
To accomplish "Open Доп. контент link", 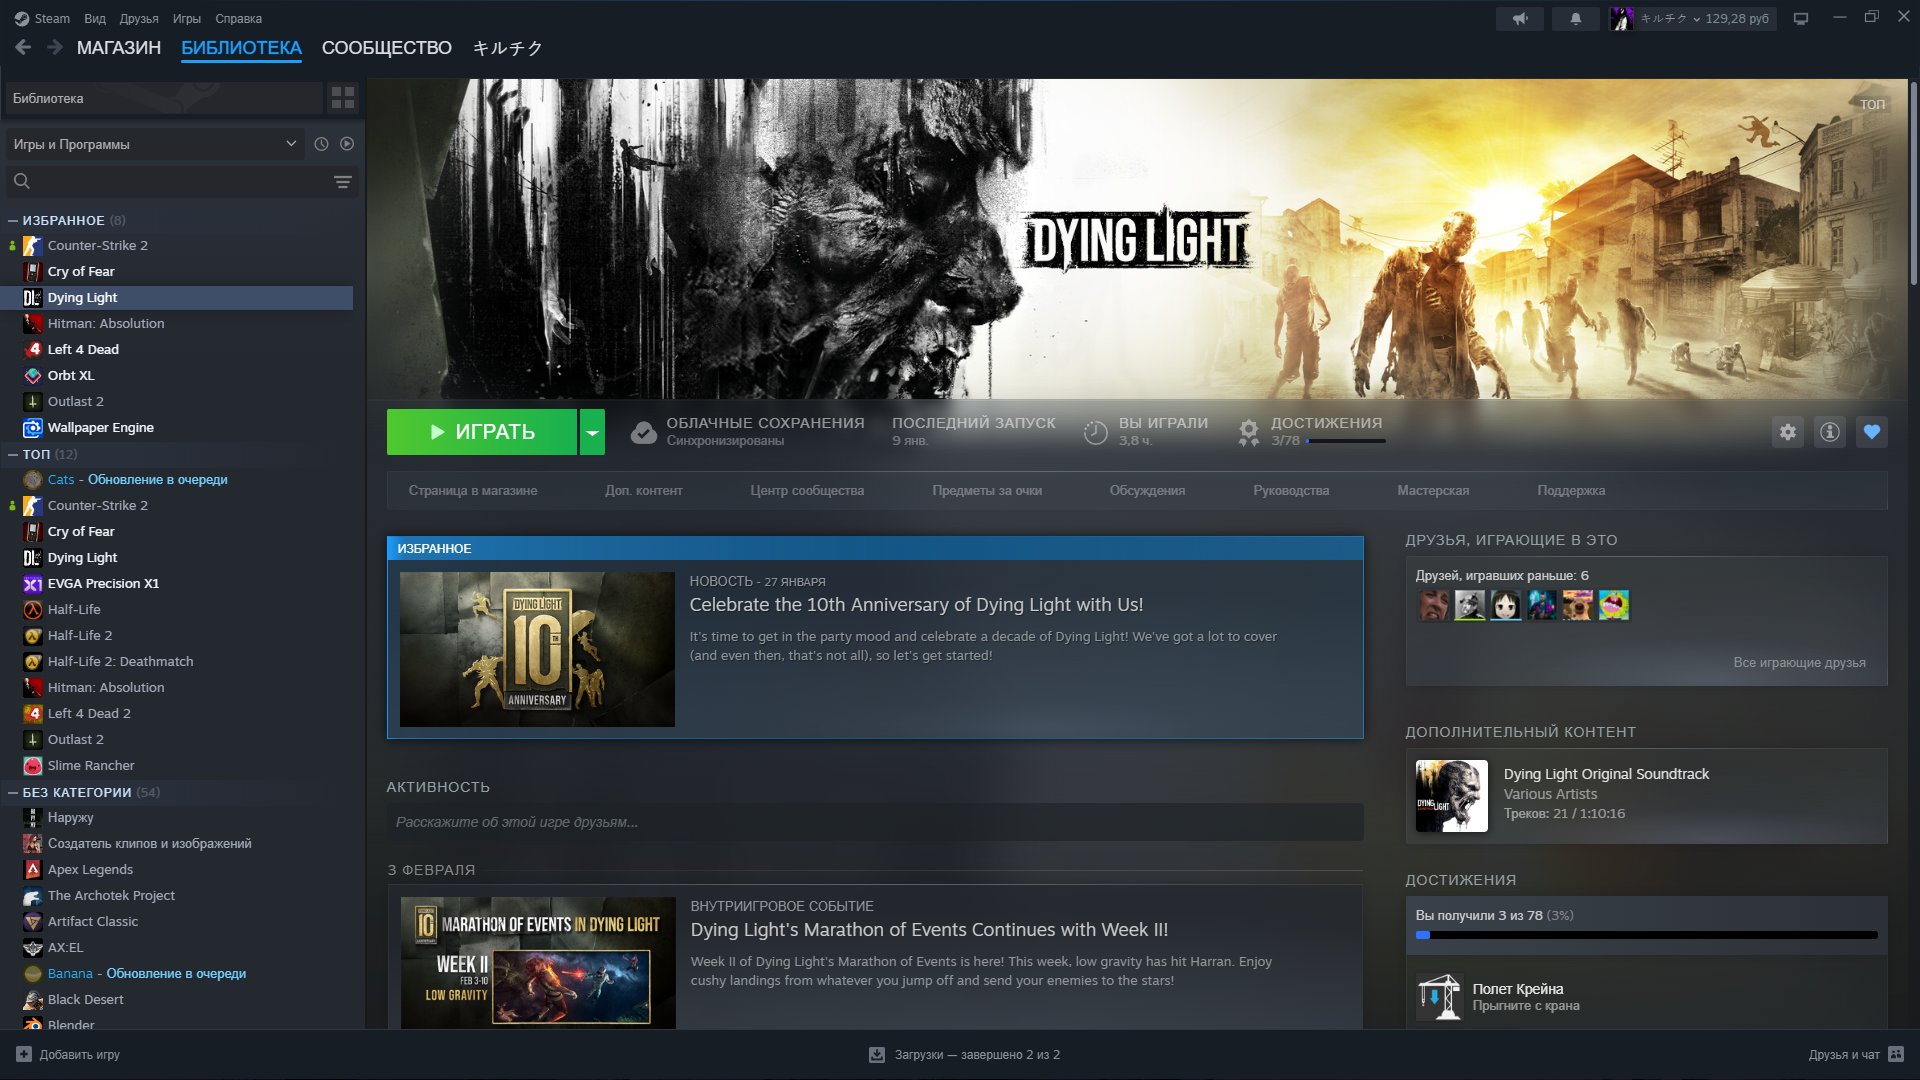I will click(x=644, y=490).
